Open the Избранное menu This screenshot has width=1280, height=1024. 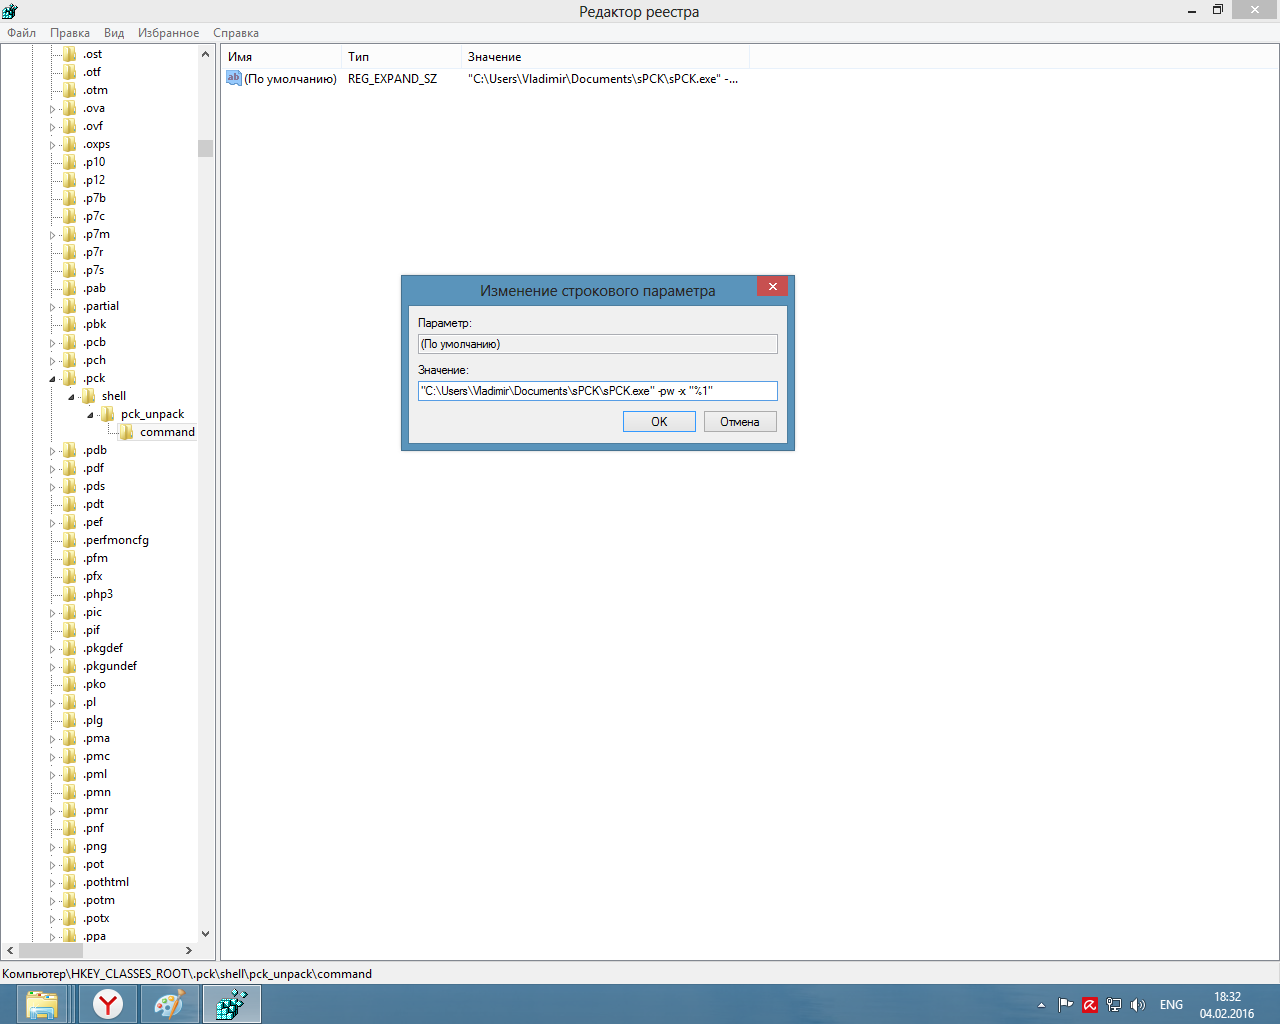[x=169, y=33]
